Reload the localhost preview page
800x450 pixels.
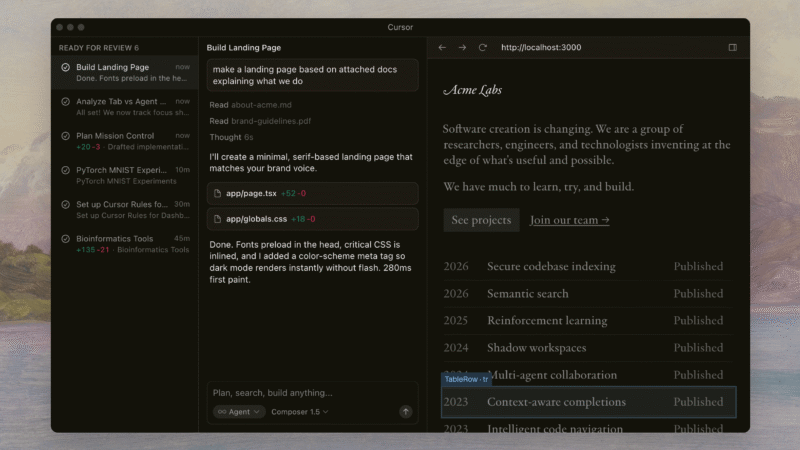[482, 47]
